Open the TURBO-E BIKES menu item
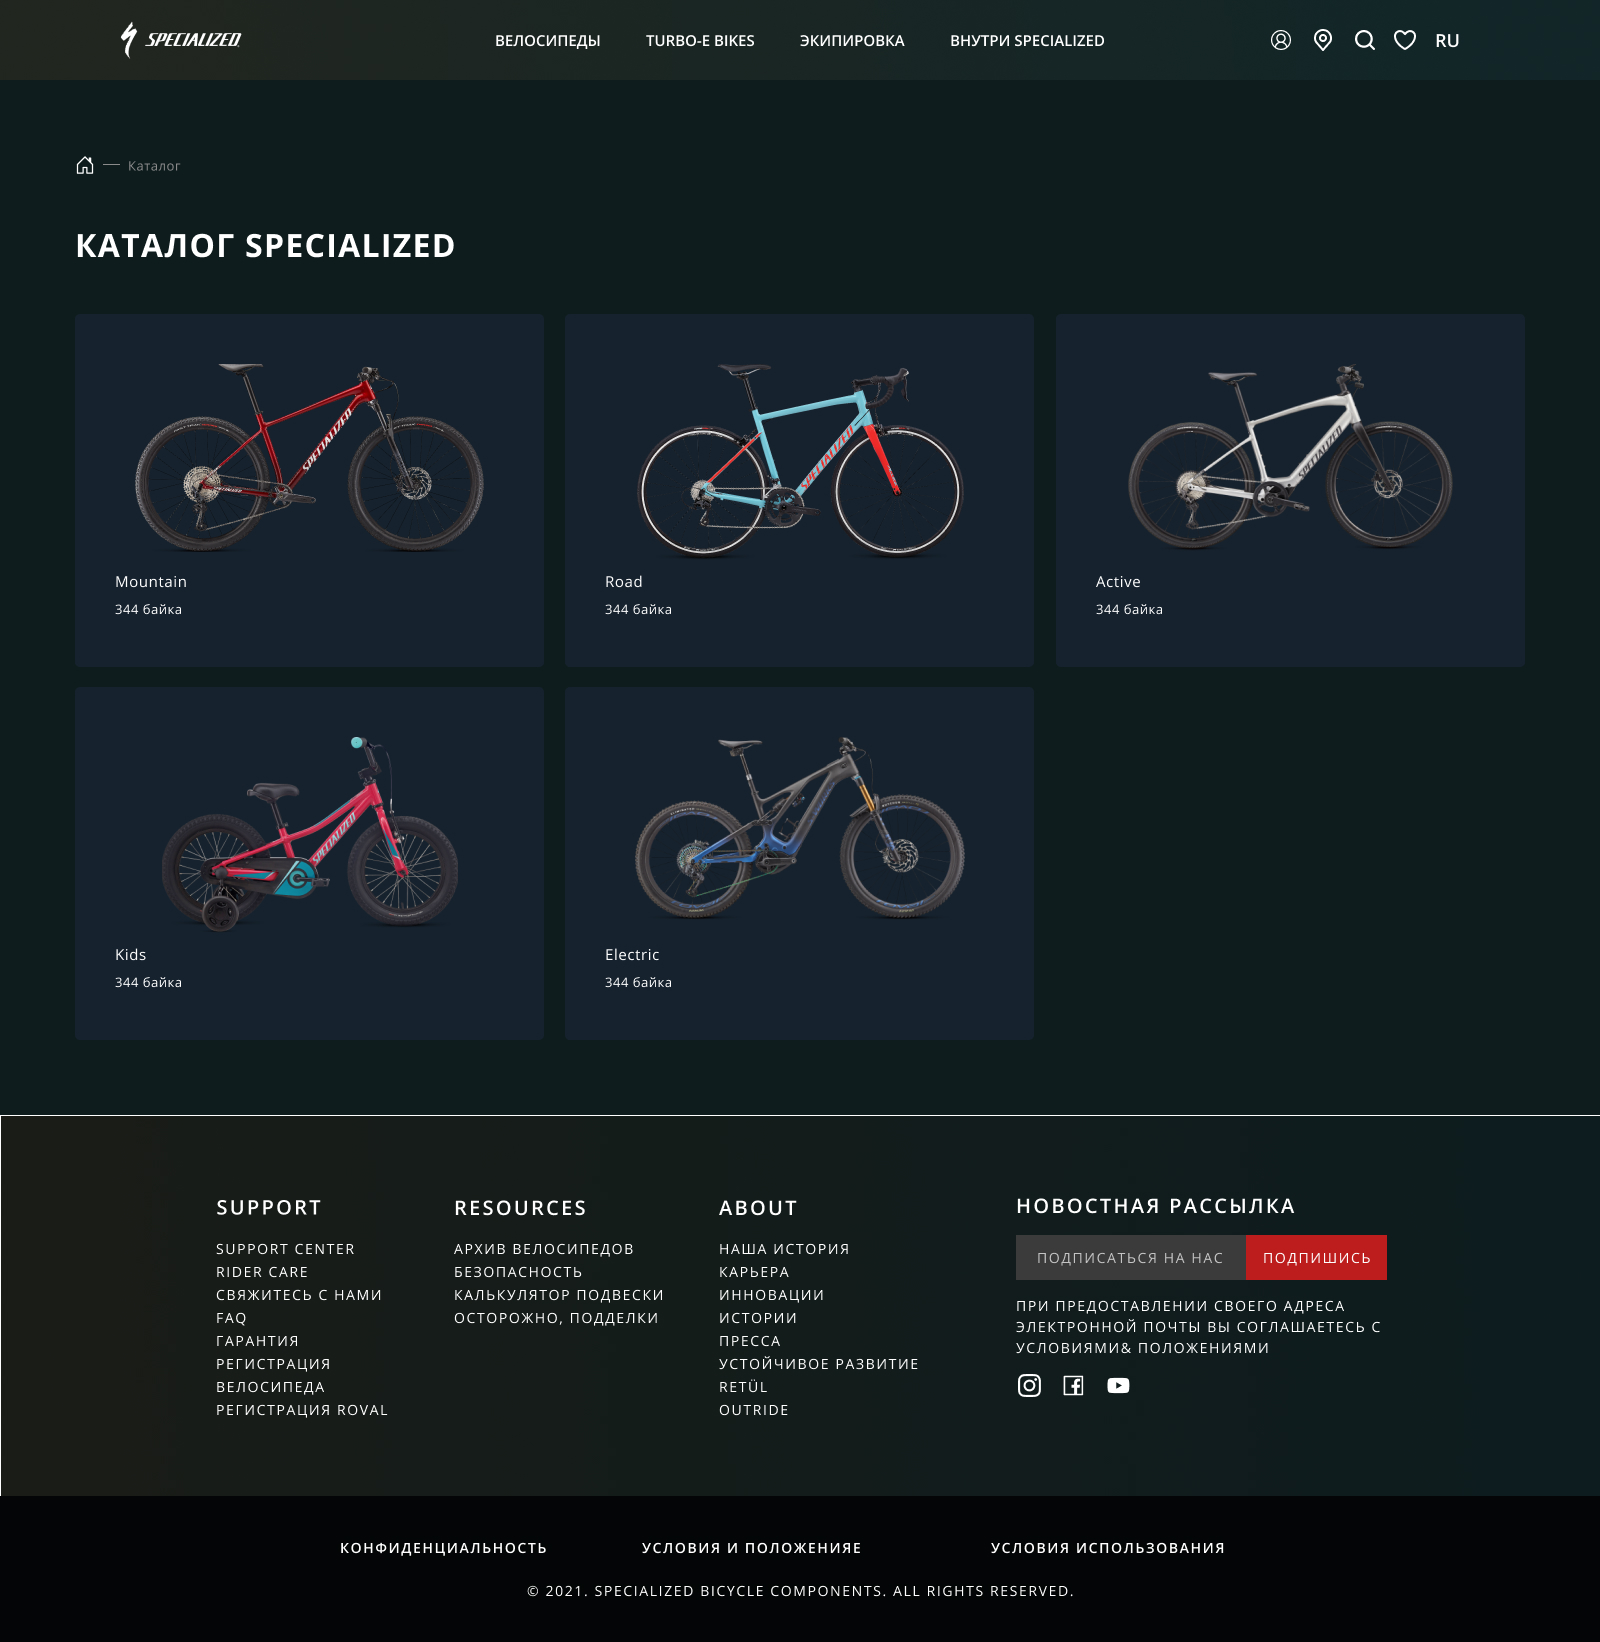 pyautogui.click(x=700, y=41)
